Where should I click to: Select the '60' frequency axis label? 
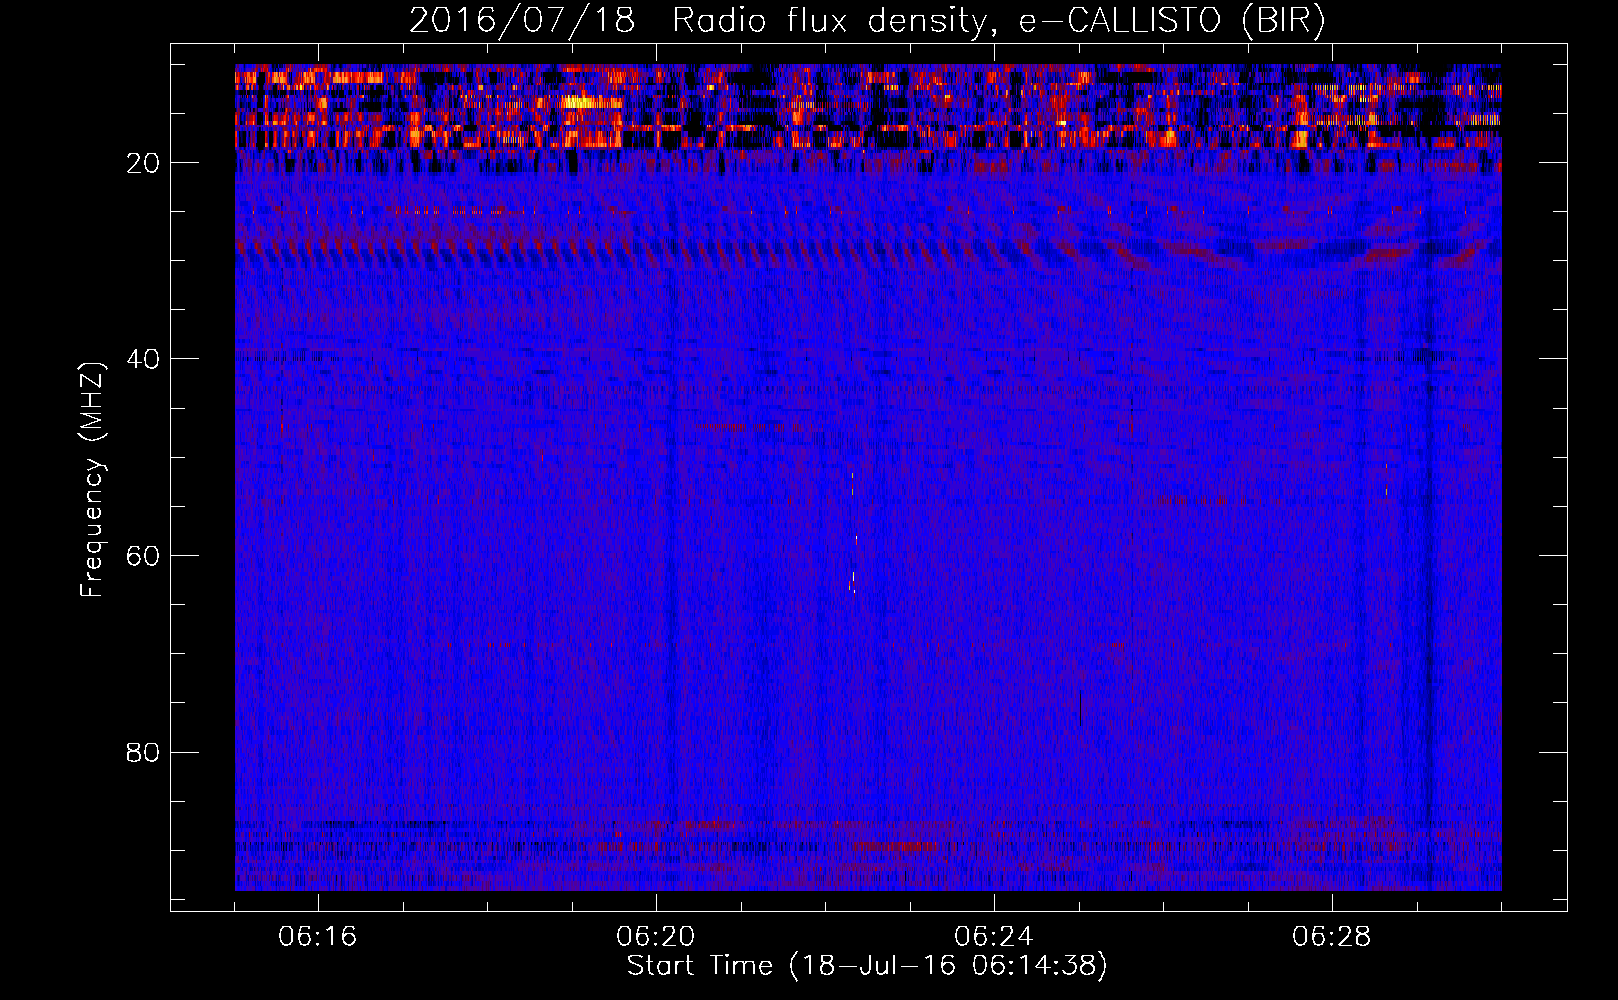pos(143,556)
